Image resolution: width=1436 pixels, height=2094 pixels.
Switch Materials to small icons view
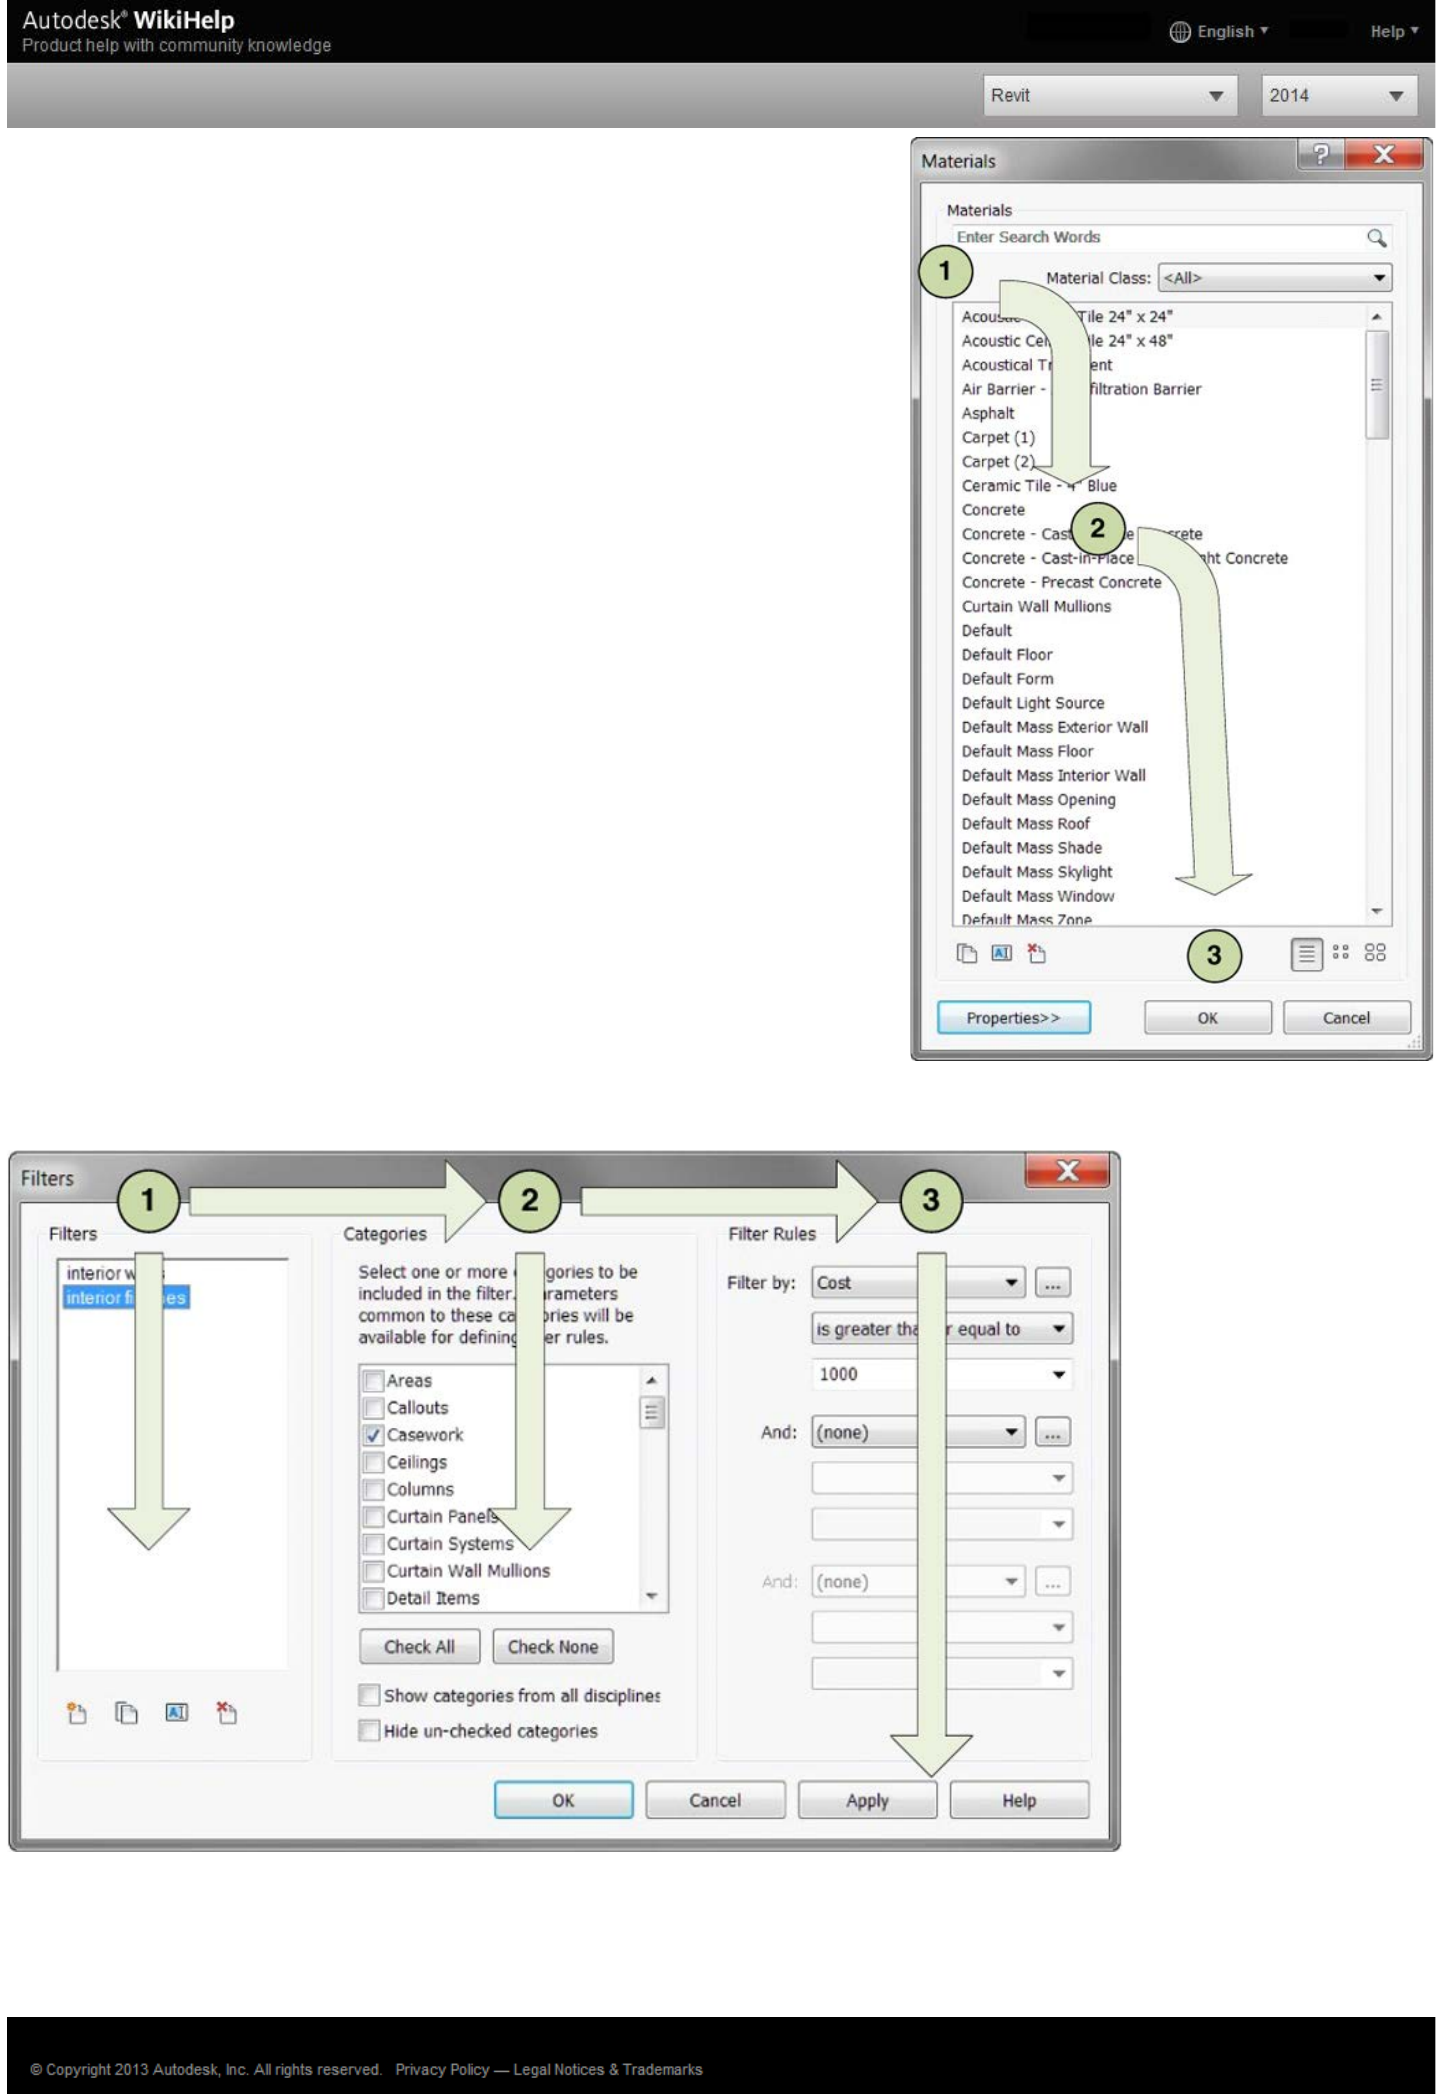(1341, 953)
